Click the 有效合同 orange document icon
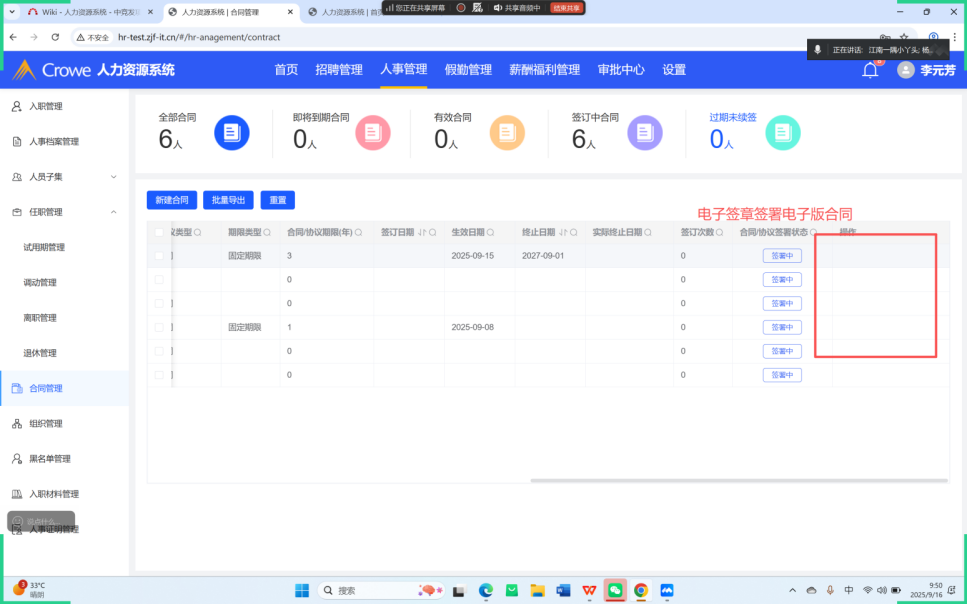The height and width of the screenshot is (605, 968). (506, 133)
